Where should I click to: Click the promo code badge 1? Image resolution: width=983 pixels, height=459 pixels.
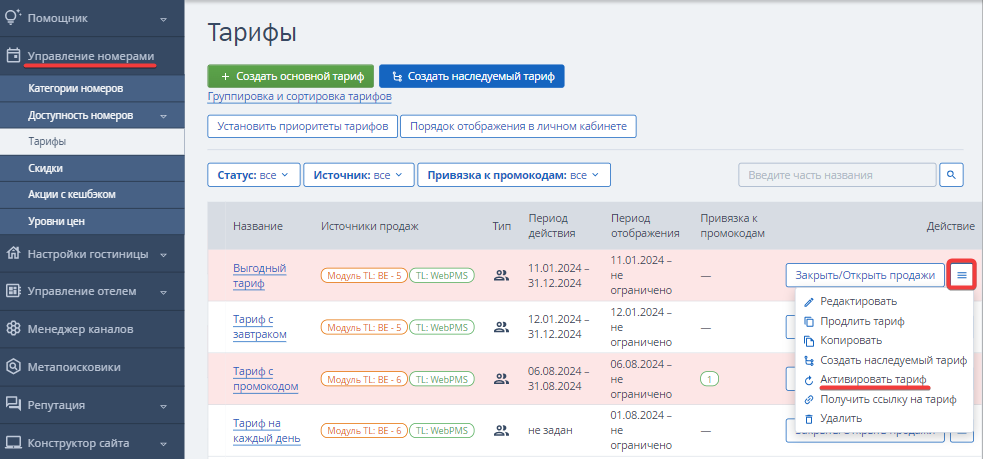tap(709, 379)
